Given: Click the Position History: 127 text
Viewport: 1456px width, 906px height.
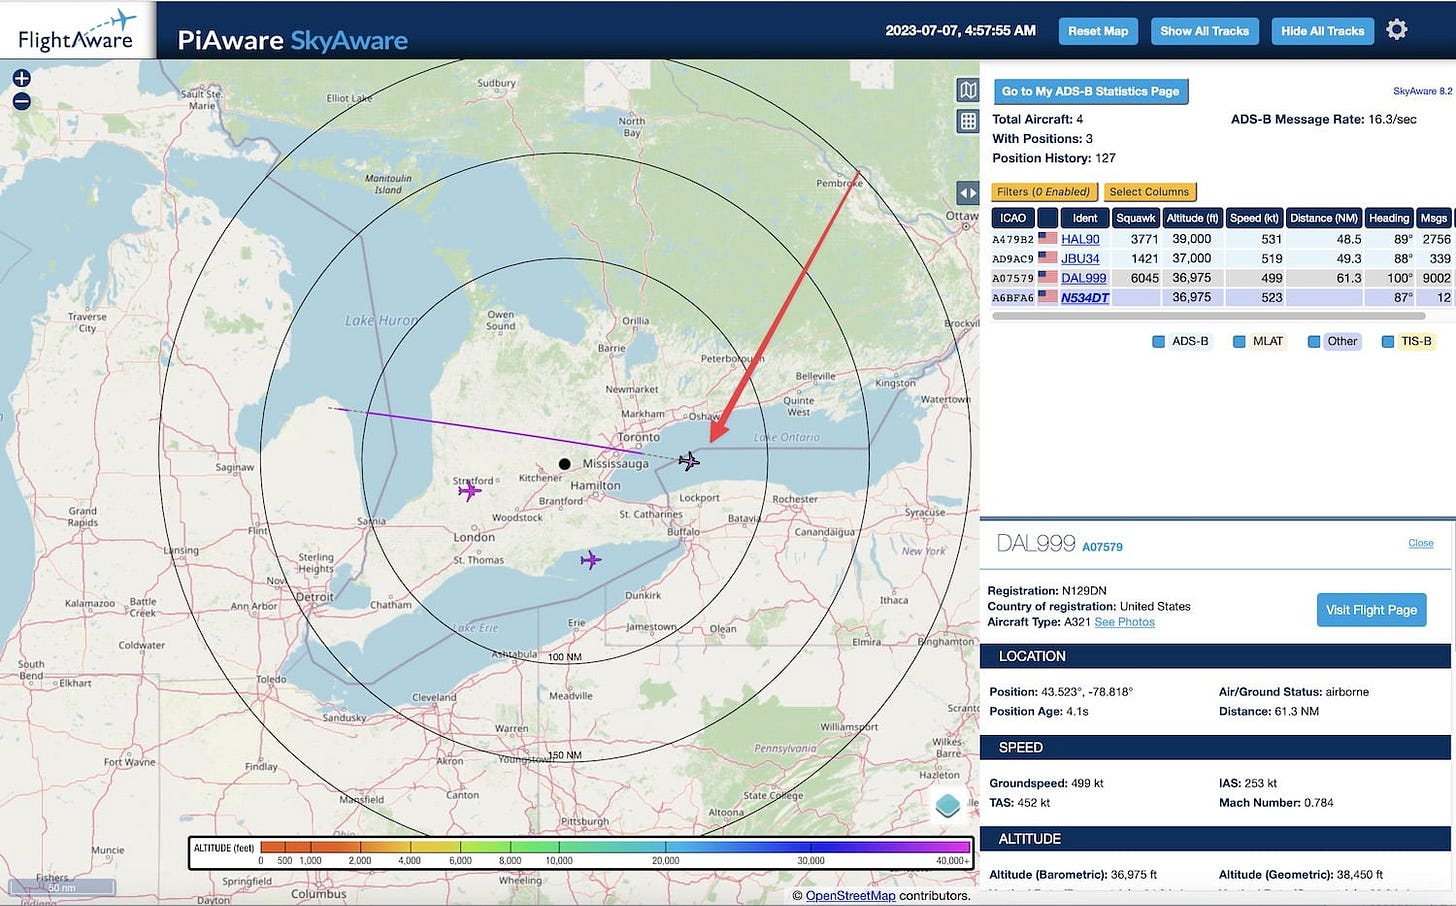Looking at the screenshot, I should 1054,158.
